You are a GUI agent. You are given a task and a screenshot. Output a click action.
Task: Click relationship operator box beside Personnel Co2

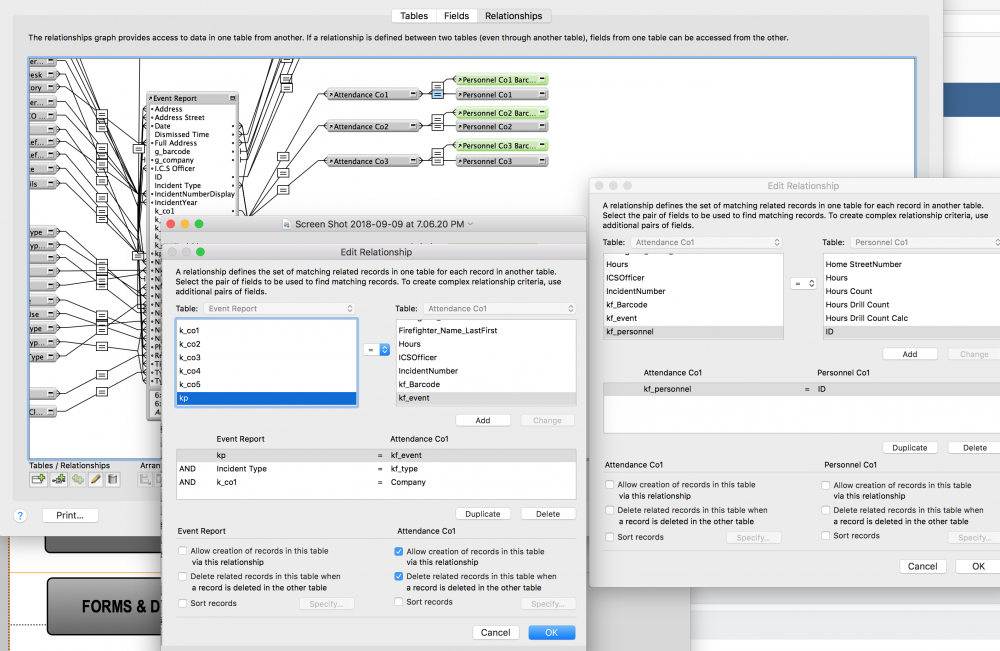(438, 126)
